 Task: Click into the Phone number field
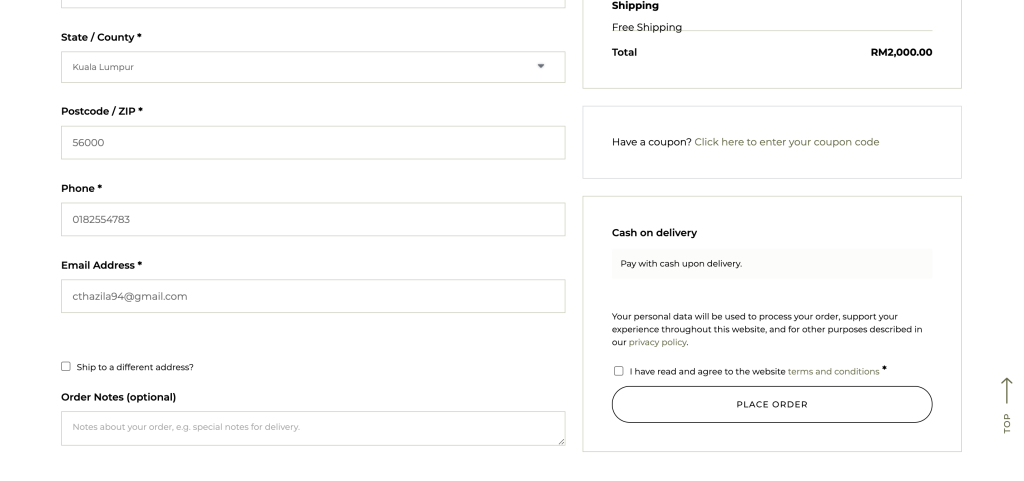pos(313,220)
